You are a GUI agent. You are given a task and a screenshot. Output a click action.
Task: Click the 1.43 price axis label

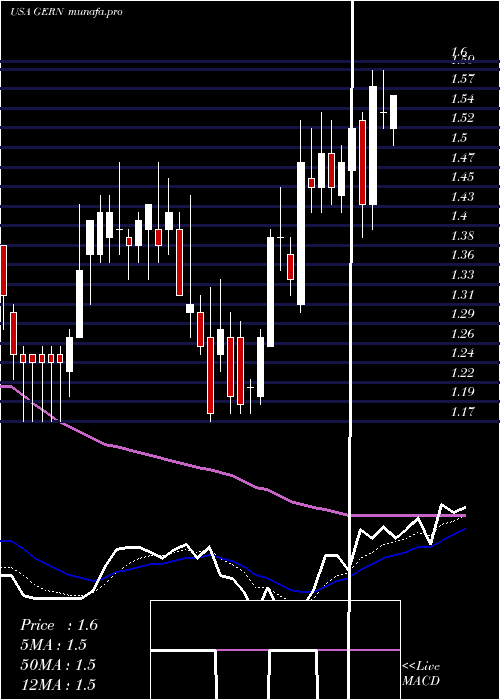(x=462, y=196)
